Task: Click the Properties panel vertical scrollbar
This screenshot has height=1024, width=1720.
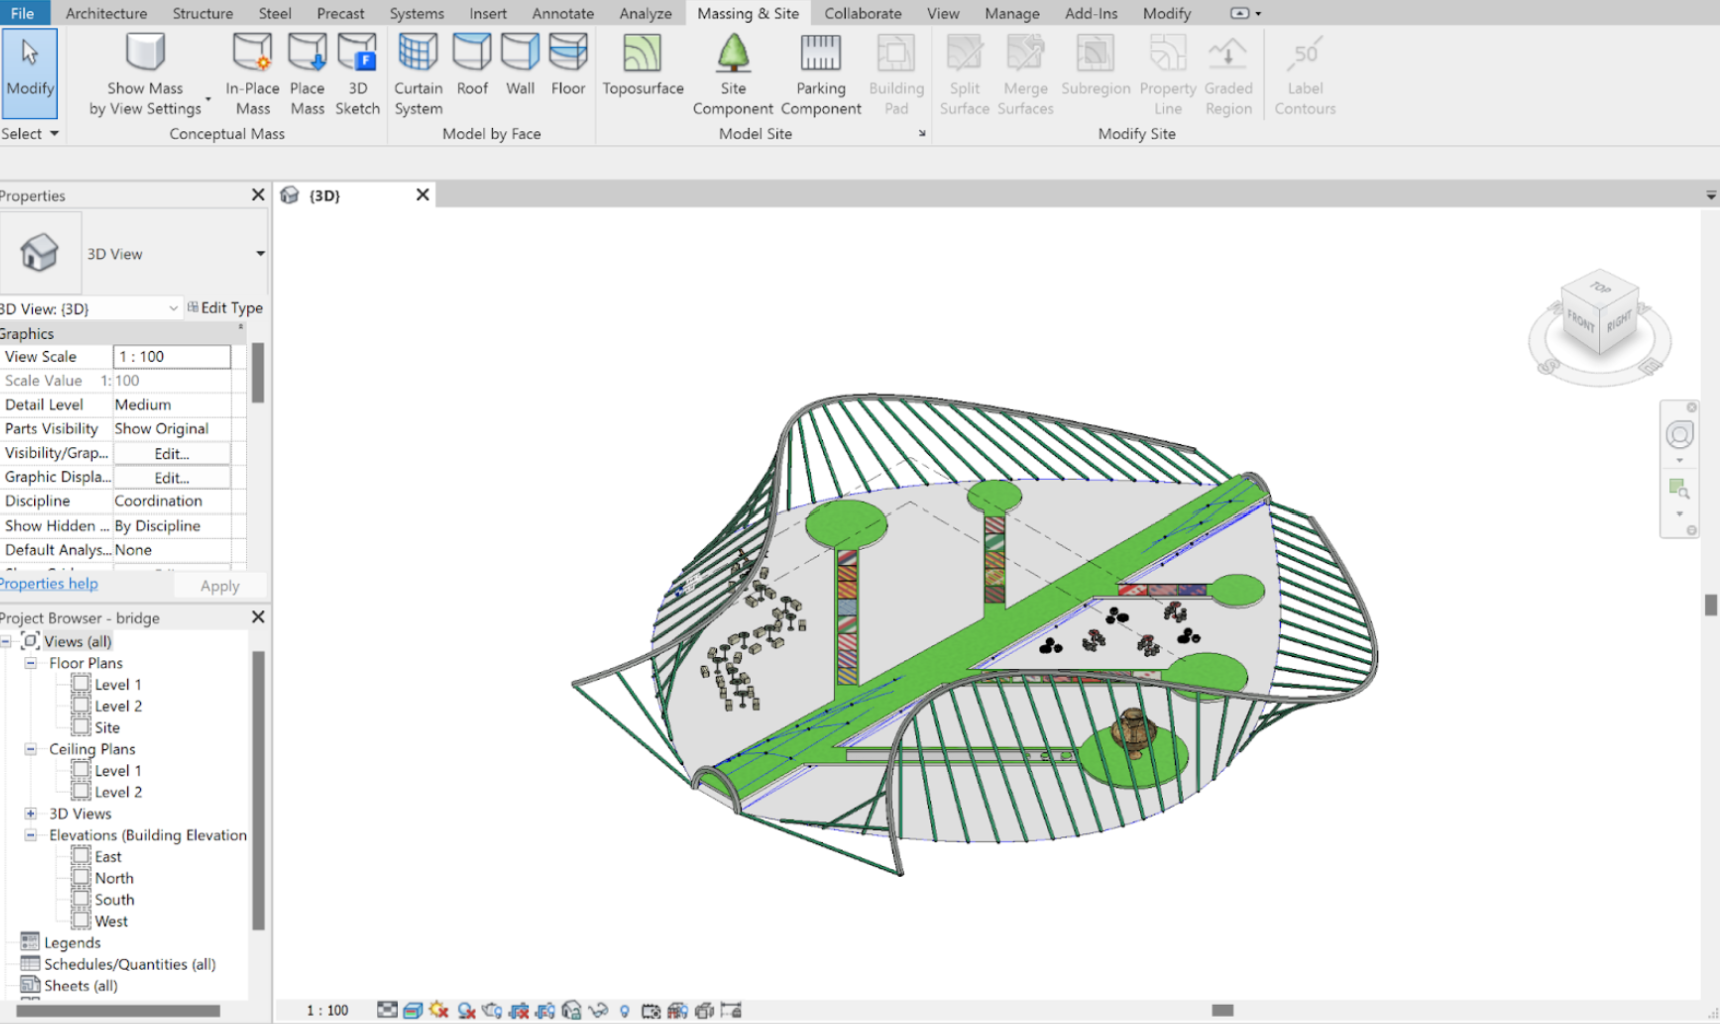Action: point(258,372)
